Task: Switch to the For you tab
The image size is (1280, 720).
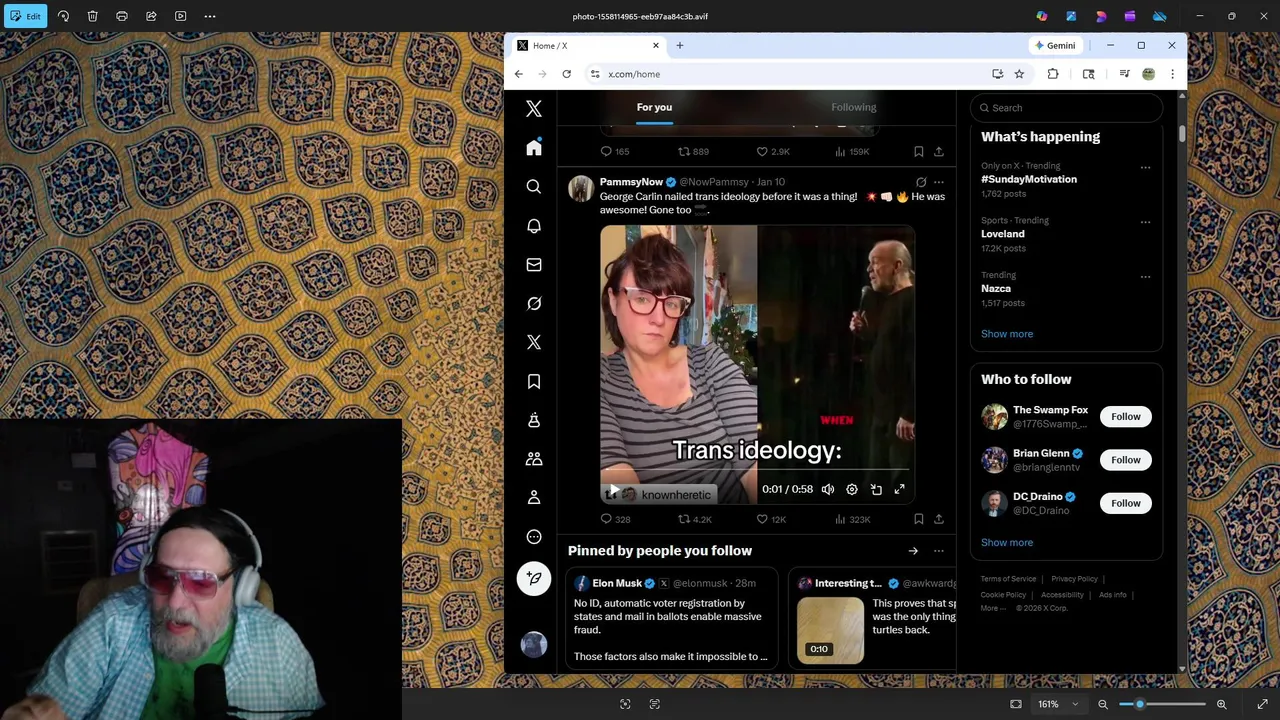Action: 654,107
